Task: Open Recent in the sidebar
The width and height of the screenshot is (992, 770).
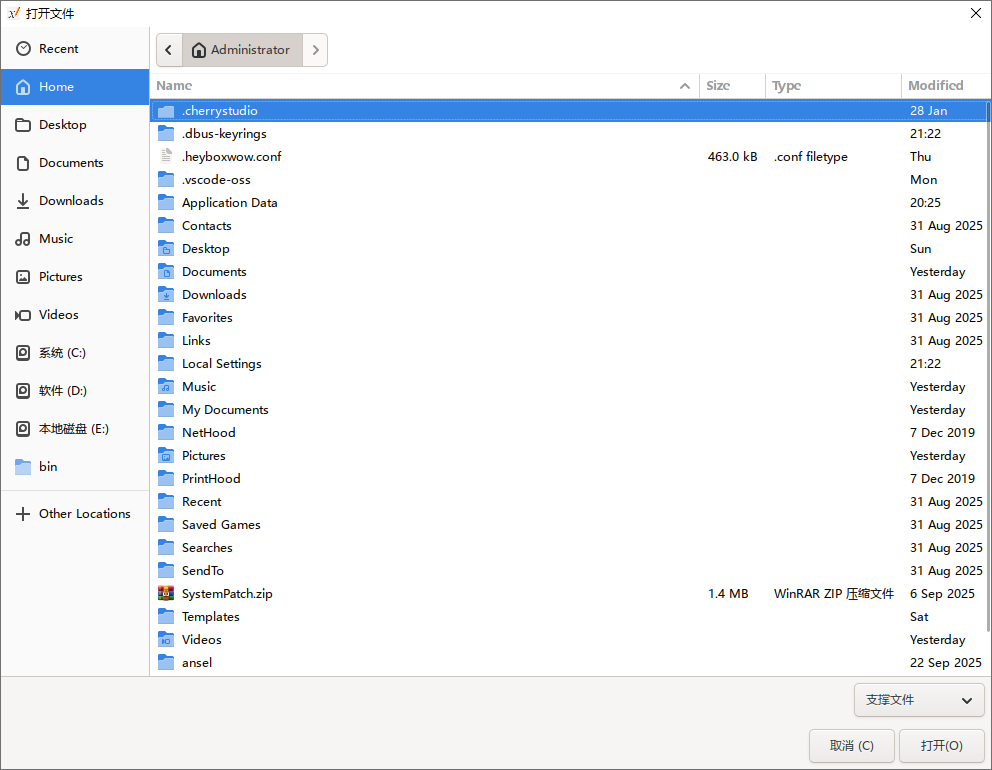Action: pos(58,49)
